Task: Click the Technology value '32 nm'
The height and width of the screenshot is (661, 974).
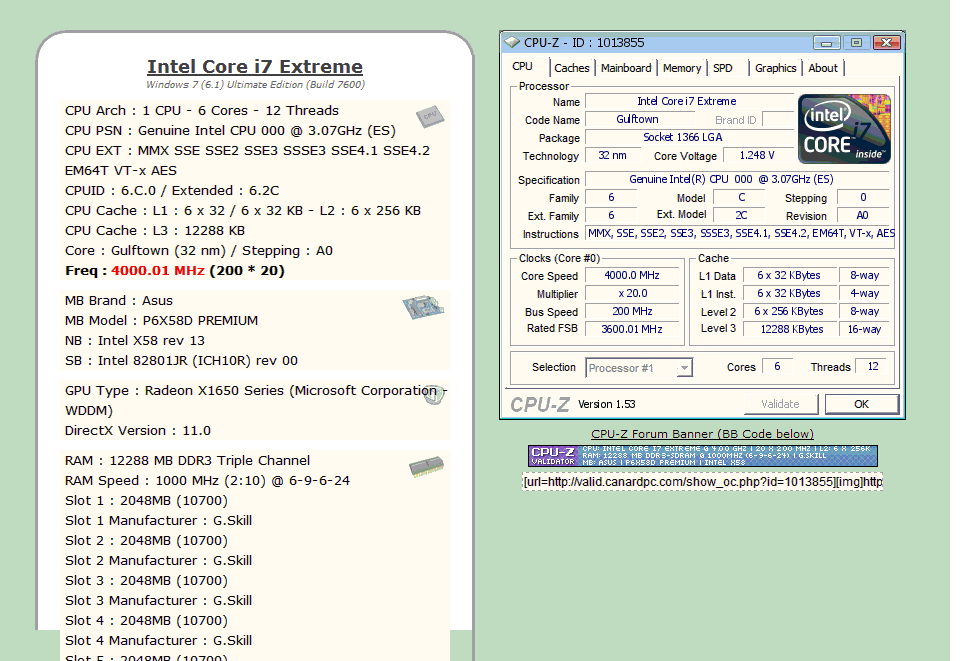Action: 612,155
